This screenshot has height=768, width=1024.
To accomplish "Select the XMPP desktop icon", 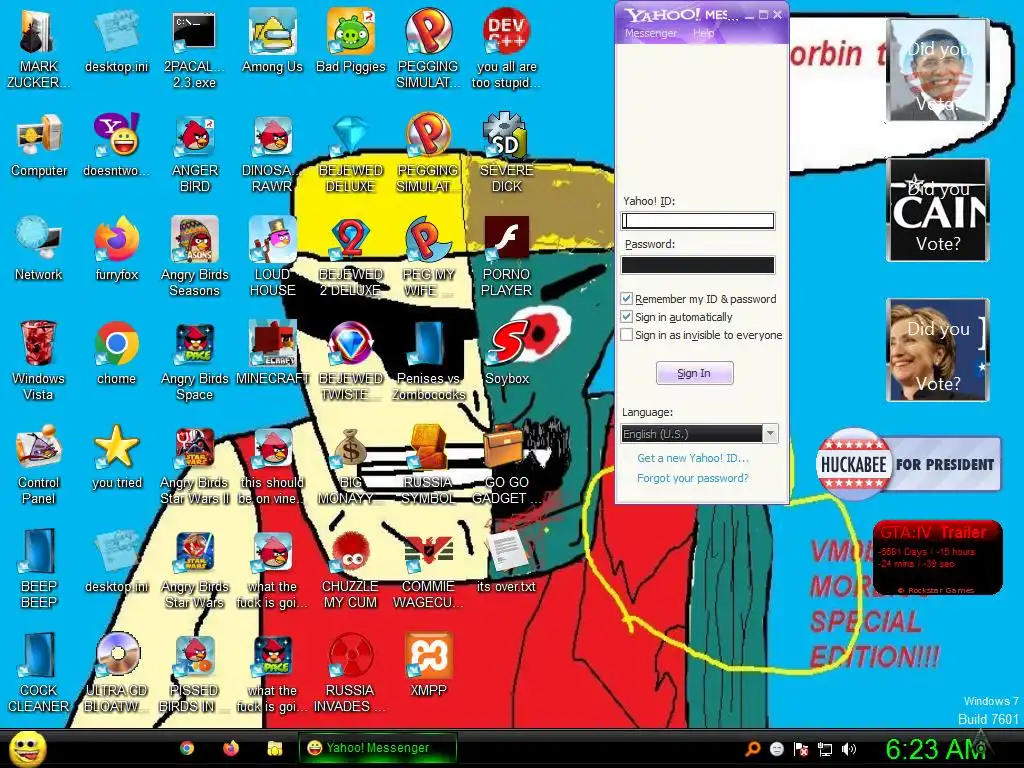I will pyautogui.click(x=428, y=665).
